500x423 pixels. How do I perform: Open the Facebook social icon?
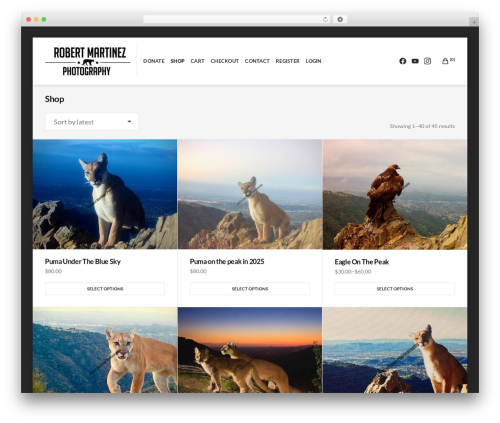[403, 61]
